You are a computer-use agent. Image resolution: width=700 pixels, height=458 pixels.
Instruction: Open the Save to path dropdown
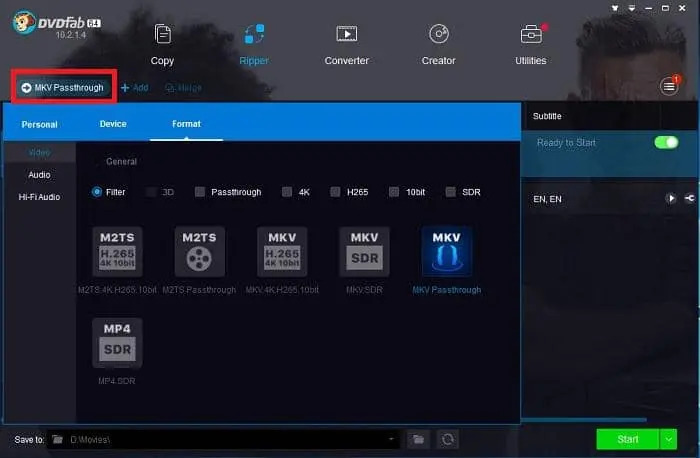pos(391,439)
